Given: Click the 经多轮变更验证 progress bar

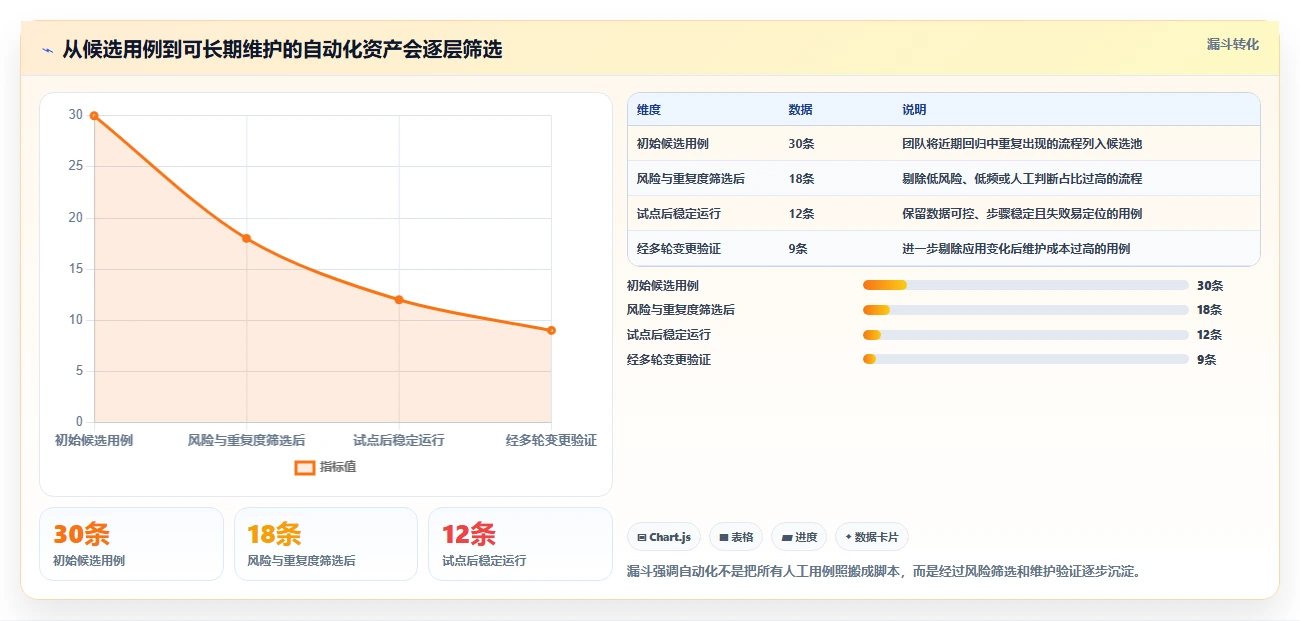Looking at the screenshot, I should pyautogui.click(x=1025, y=359).
